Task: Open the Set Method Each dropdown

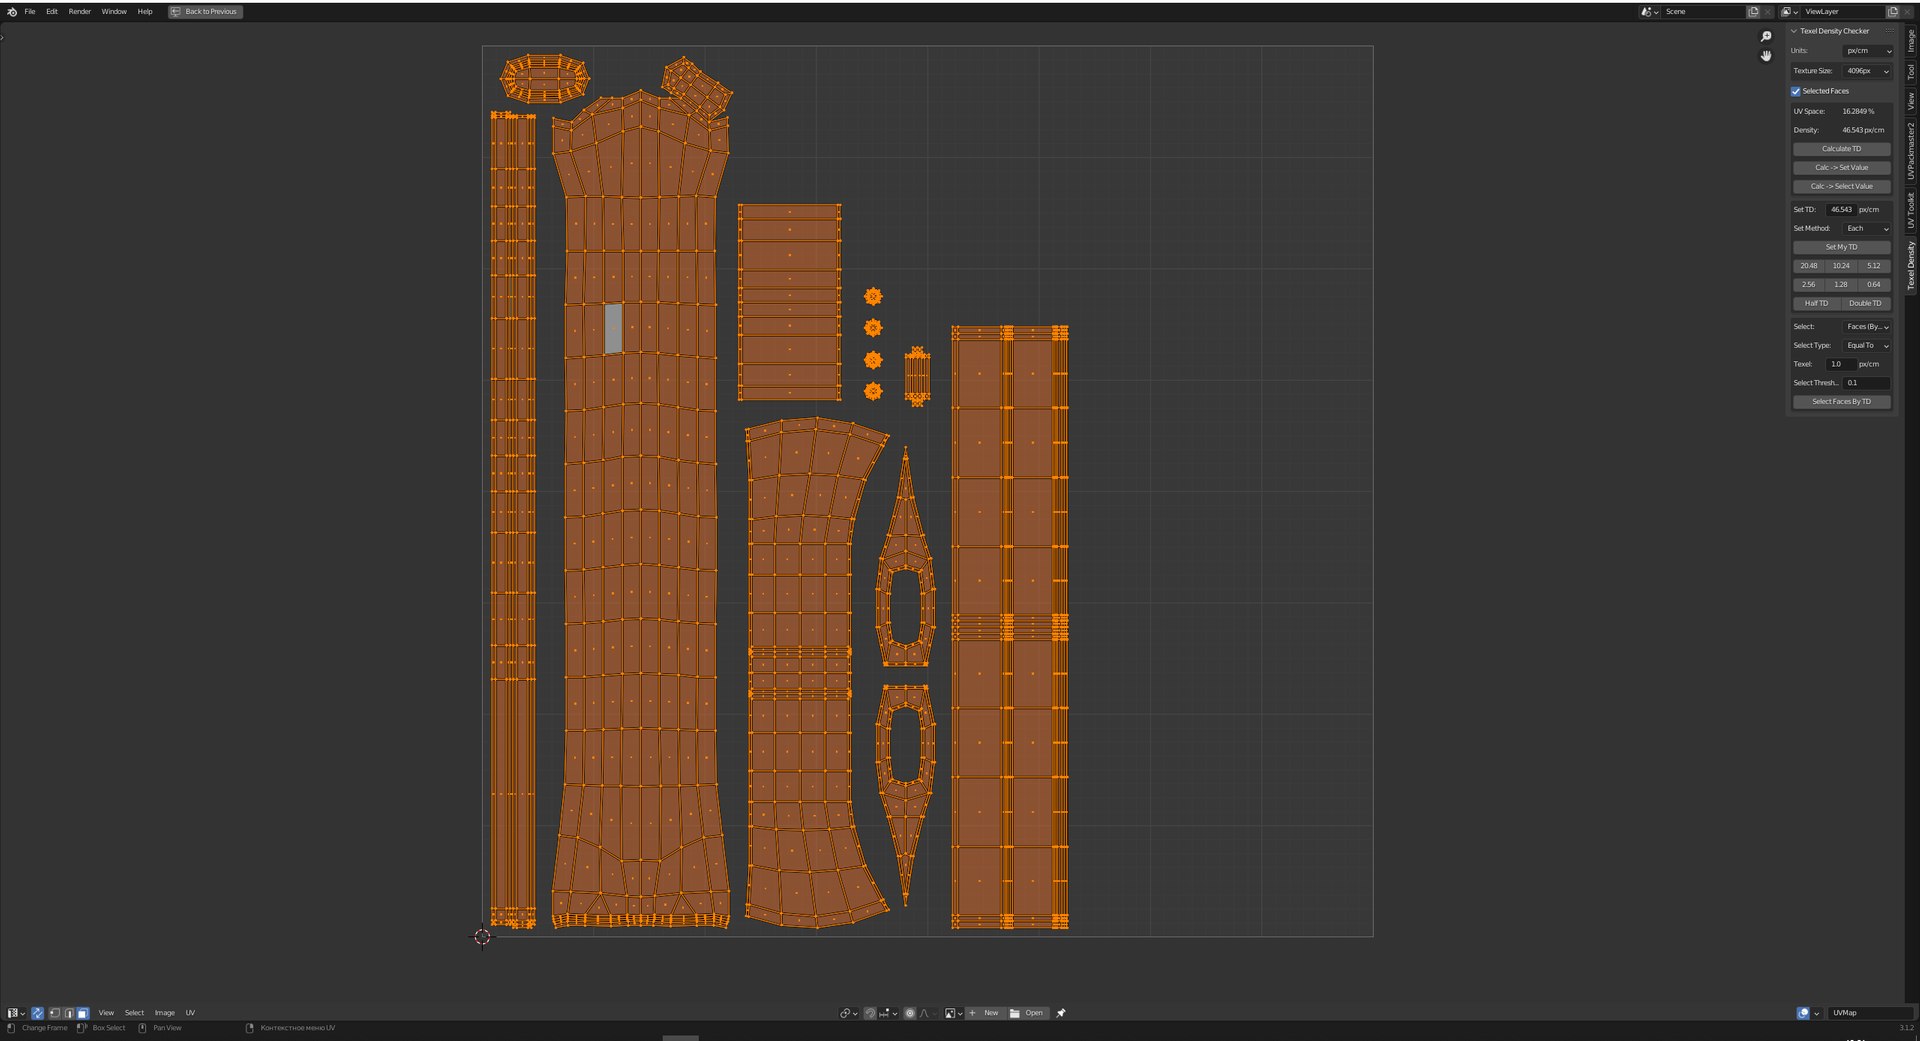Action: click(x=1867, y=229)
